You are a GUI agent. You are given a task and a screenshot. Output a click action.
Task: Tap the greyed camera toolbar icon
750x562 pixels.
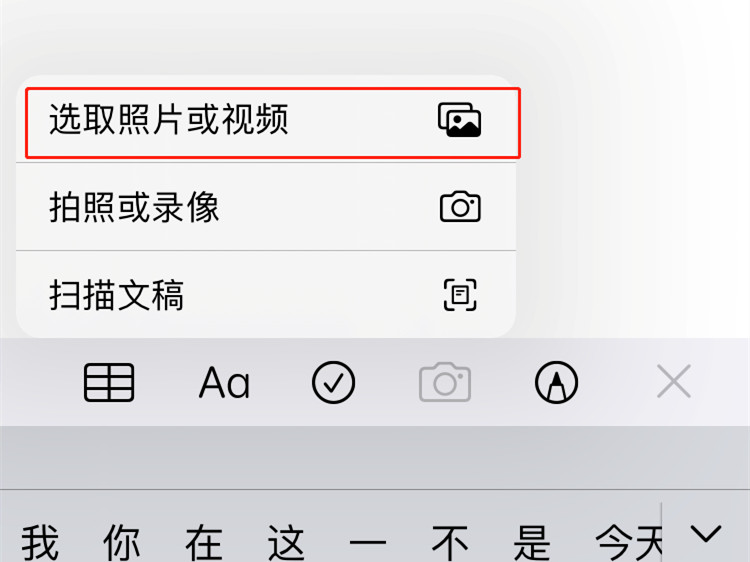coord(445,382)
